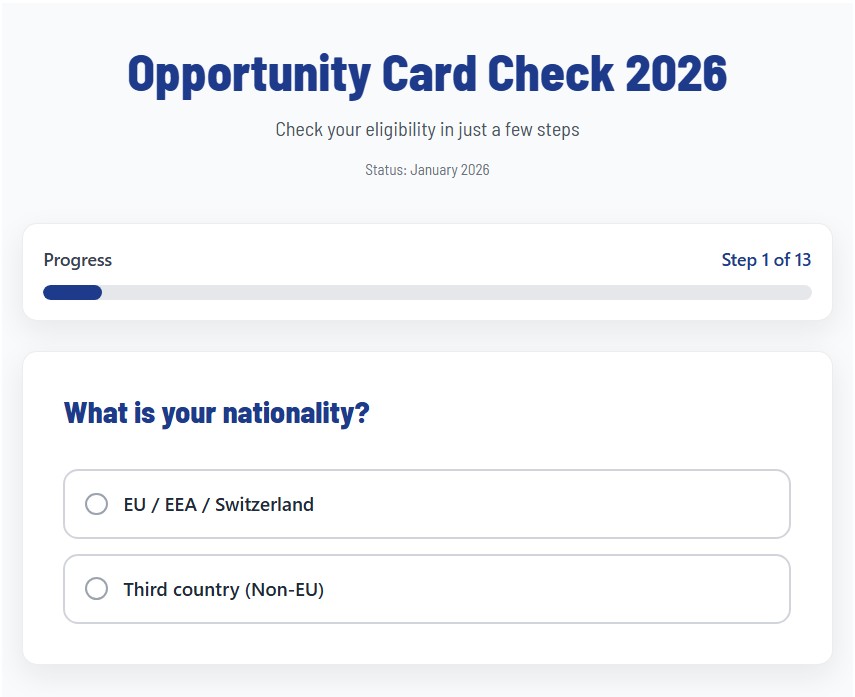Click the word "Switzerland" in the first option

coord(264,504)
